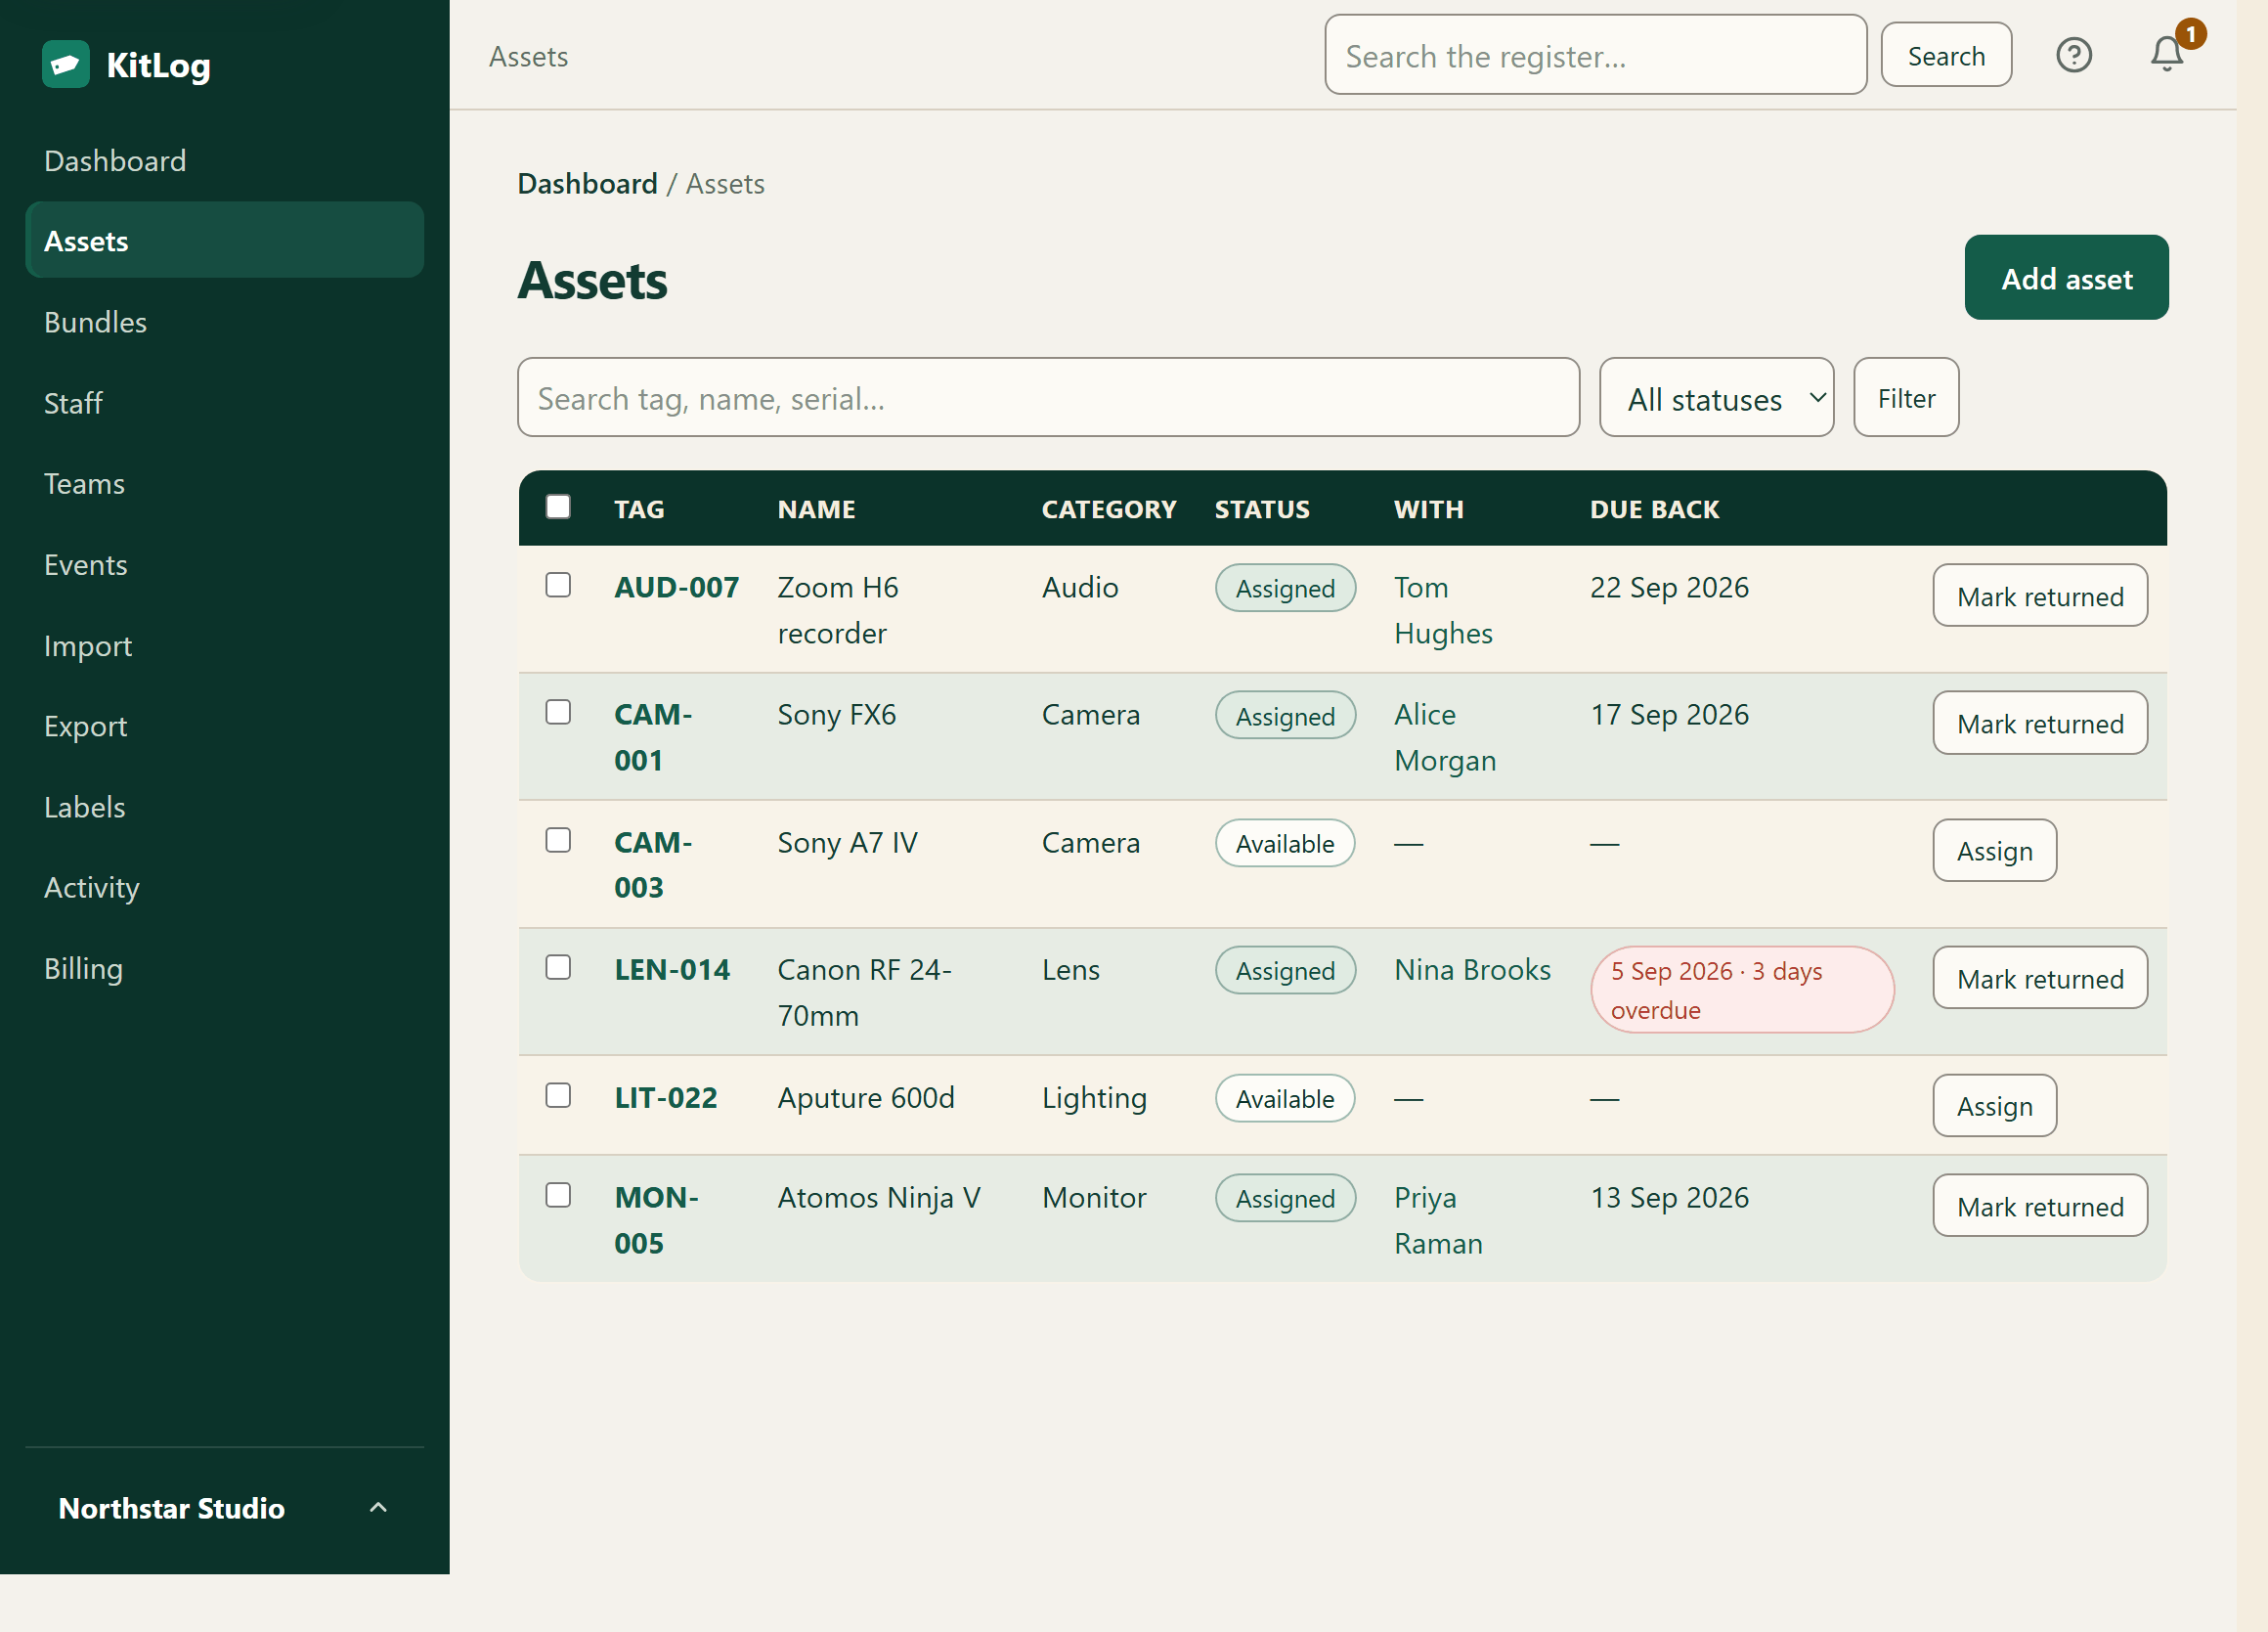Open the LEN-014 asset tag link
The image size is (2268, 1632).
672,969
